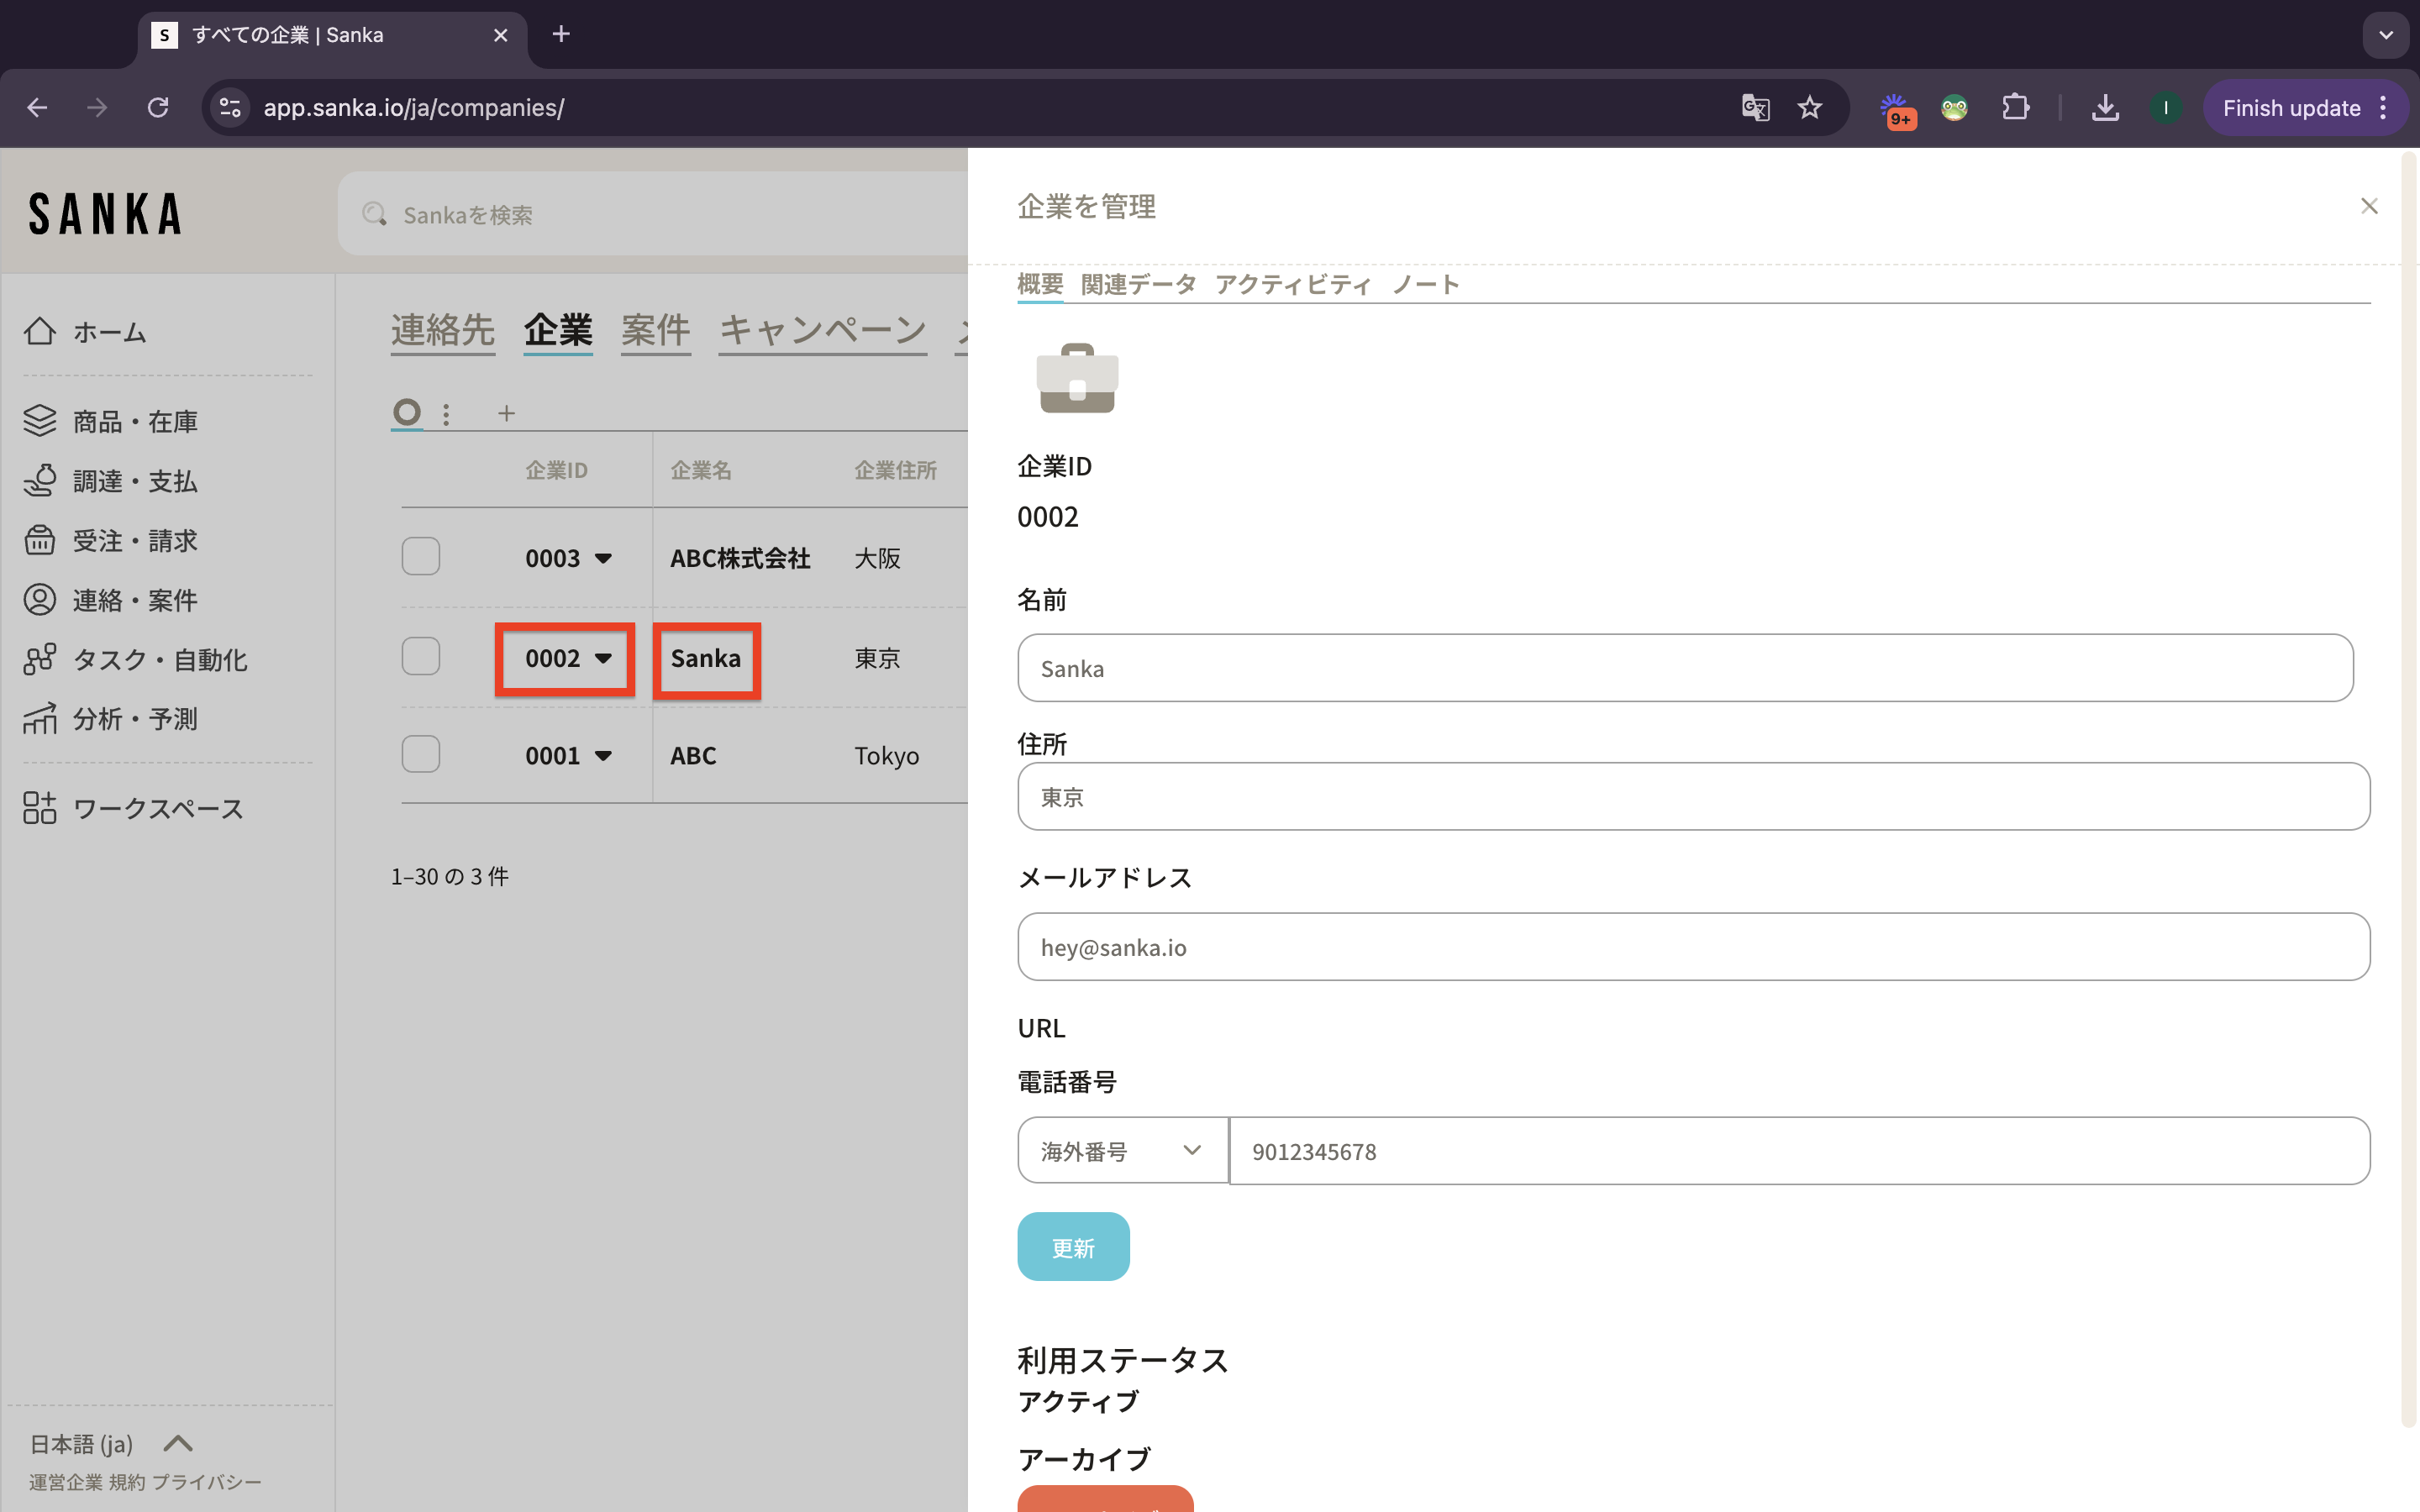Open the 商品・在庫 layers icon

tap(40, 421)
